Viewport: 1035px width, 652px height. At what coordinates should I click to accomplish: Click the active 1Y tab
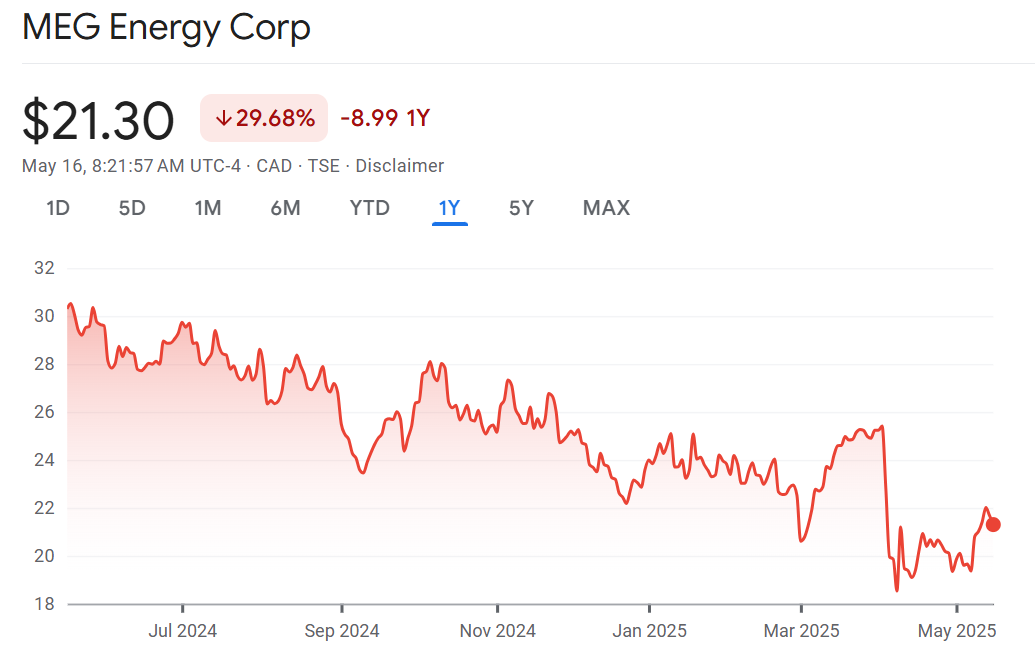(449, 208)
